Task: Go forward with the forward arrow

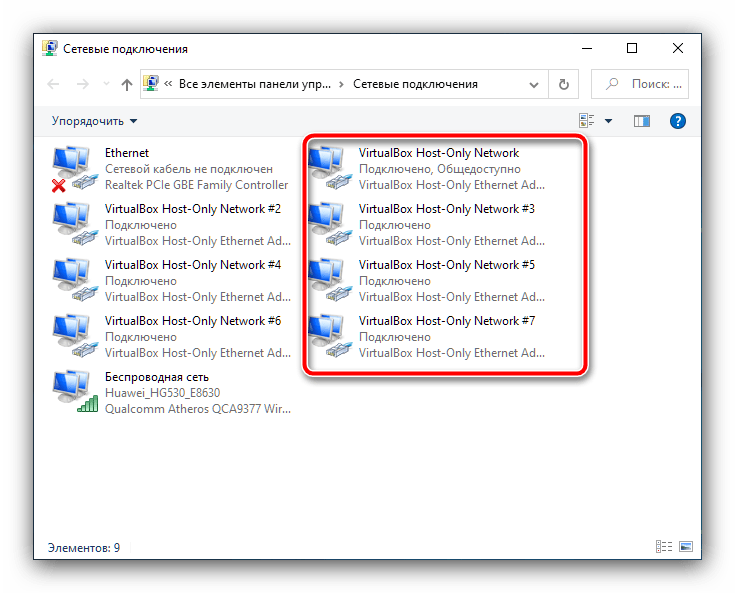Action: pyautogui.click(x=82, y=84)
